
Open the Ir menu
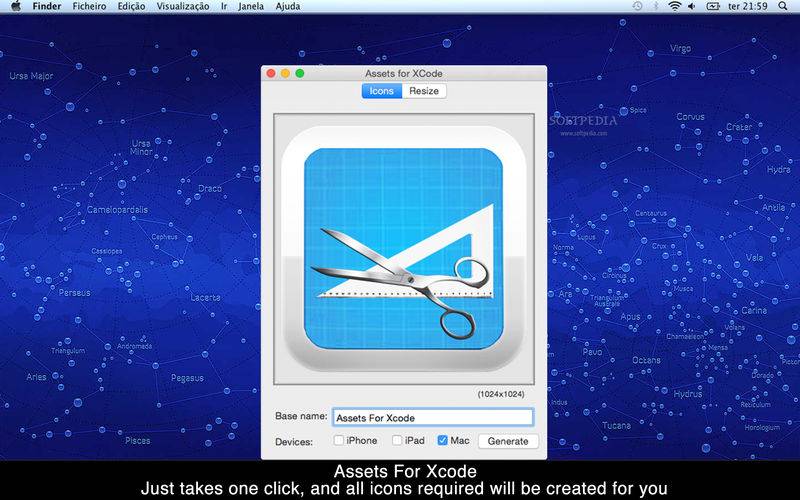(x=224, y=6)
